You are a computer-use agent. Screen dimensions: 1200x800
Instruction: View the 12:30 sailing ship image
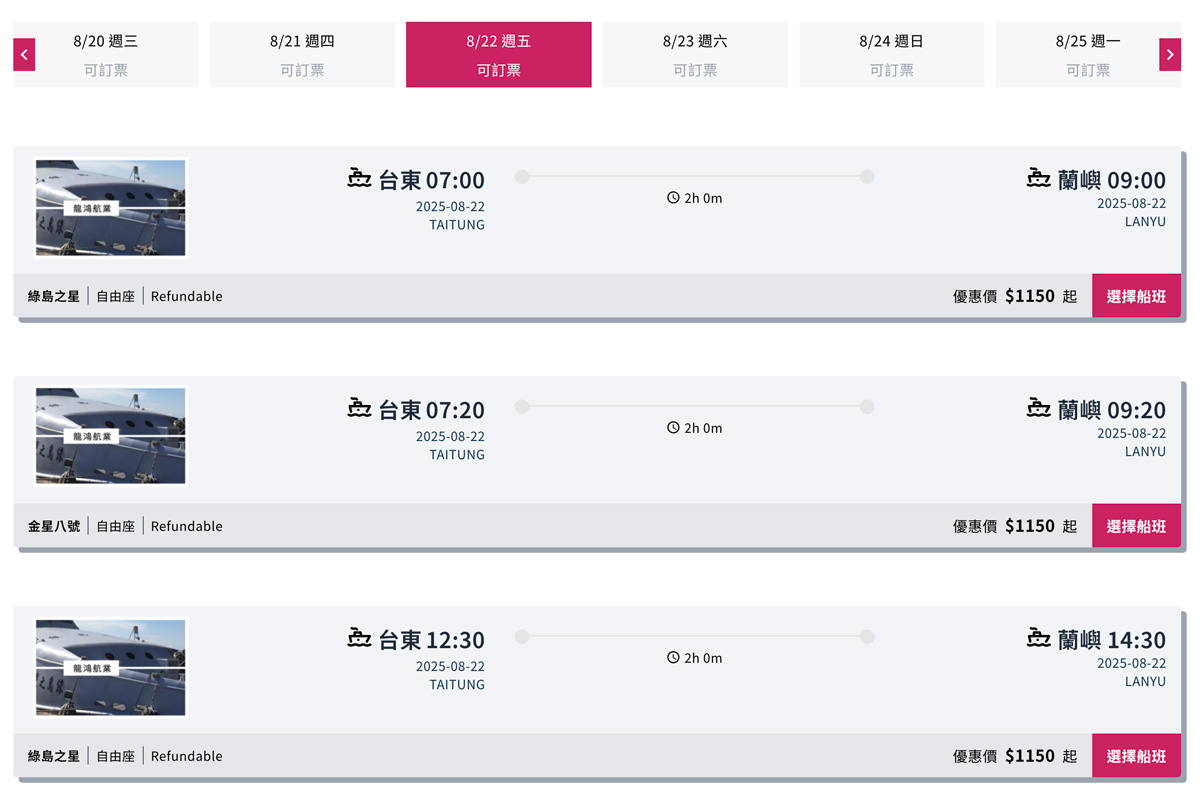111,667
